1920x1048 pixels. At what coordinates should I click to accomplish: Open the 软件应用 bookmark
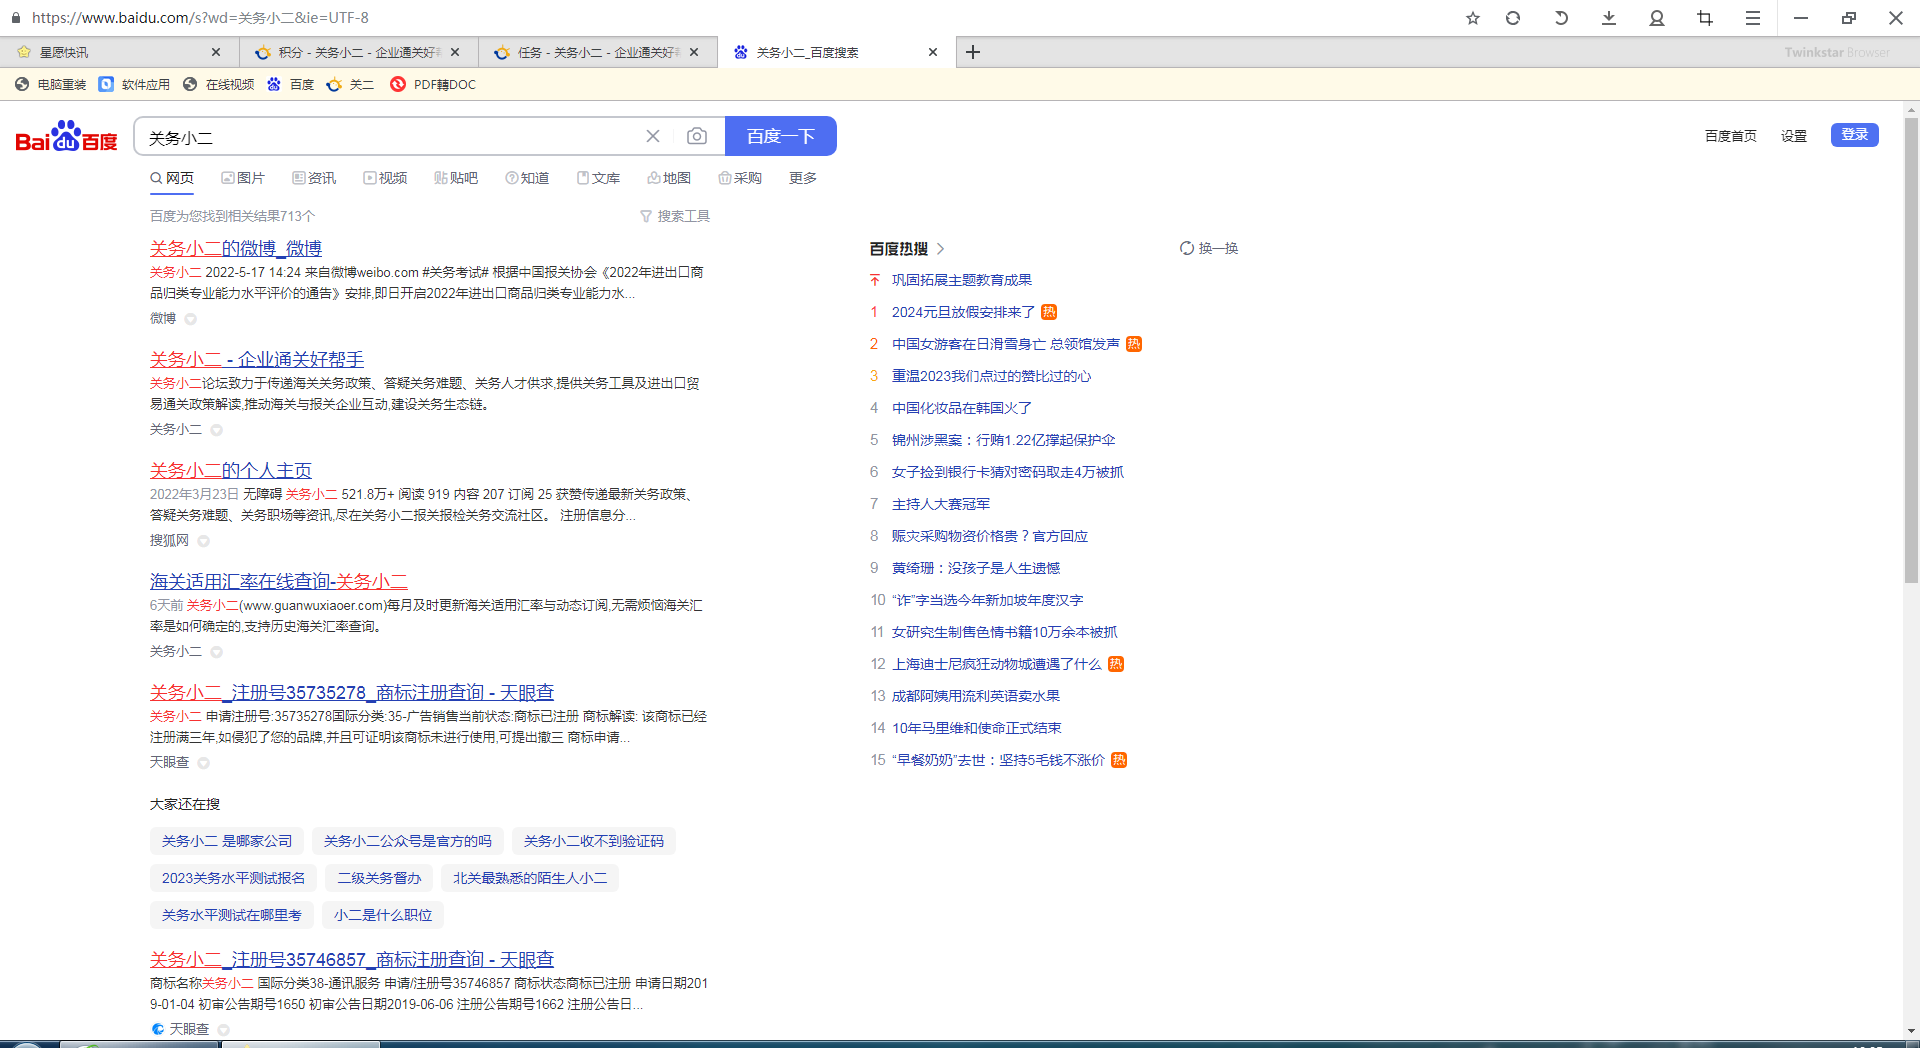135,85
